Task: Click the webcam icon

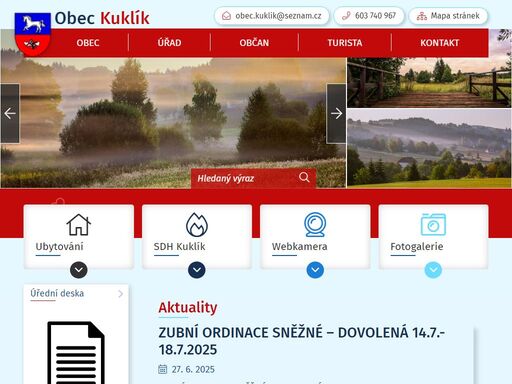Action: click(315, 225)
